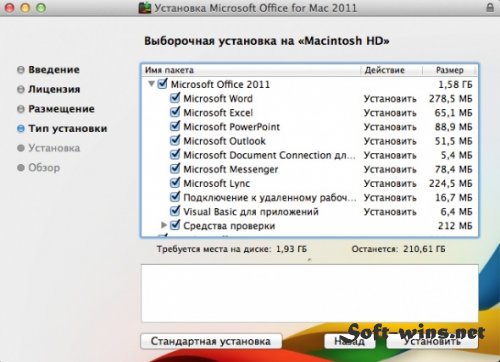Toggle the Средства проверки checkbox

point(175,225)
